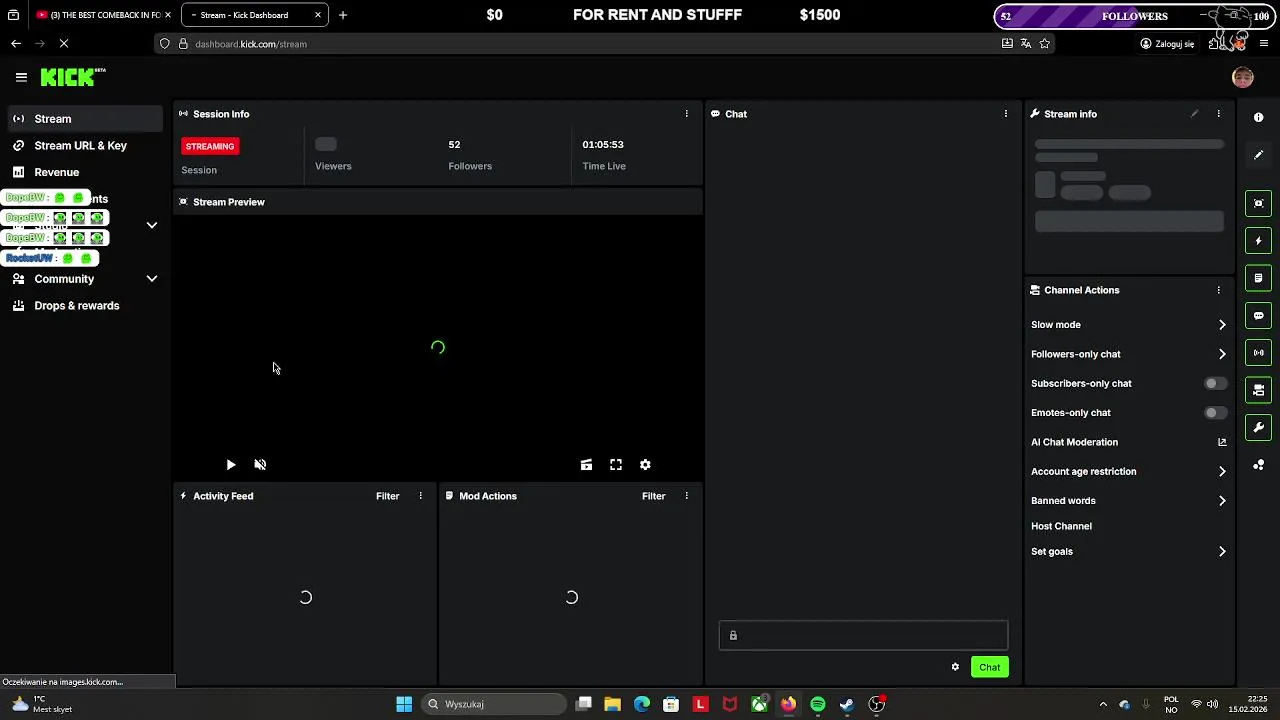Viewport: 1280px width, 720px height.
Task: Click the translate page icon in address bar
Action: 1026,44
